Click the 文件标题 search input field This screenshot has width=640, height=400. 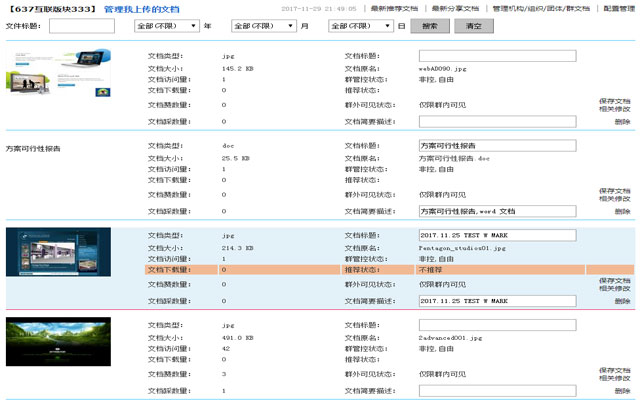coord(82,26)
